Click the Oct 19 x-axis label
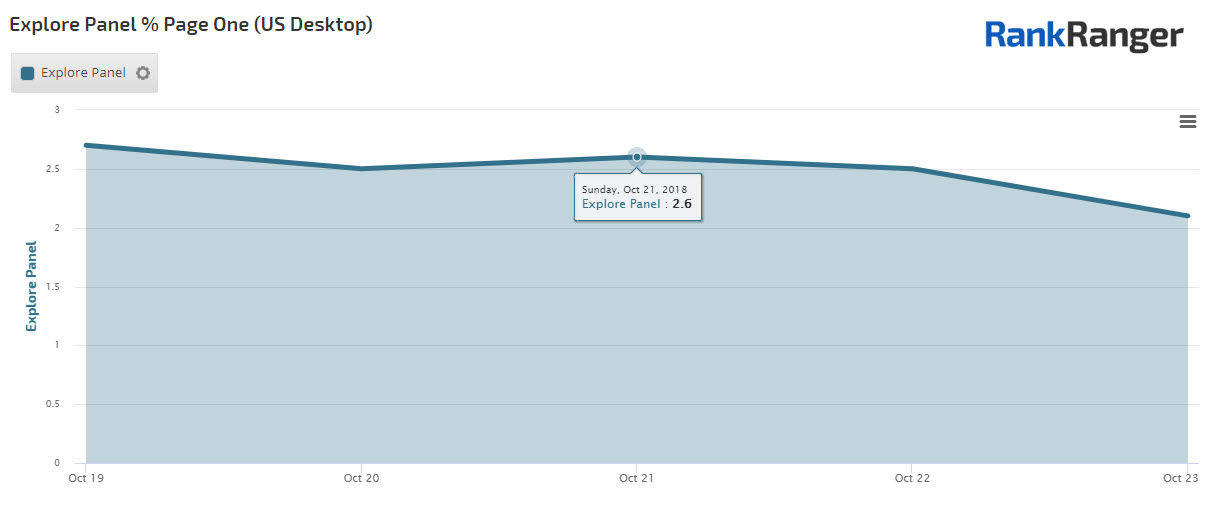The image size is (1222, 511). (x=86, y=478)
